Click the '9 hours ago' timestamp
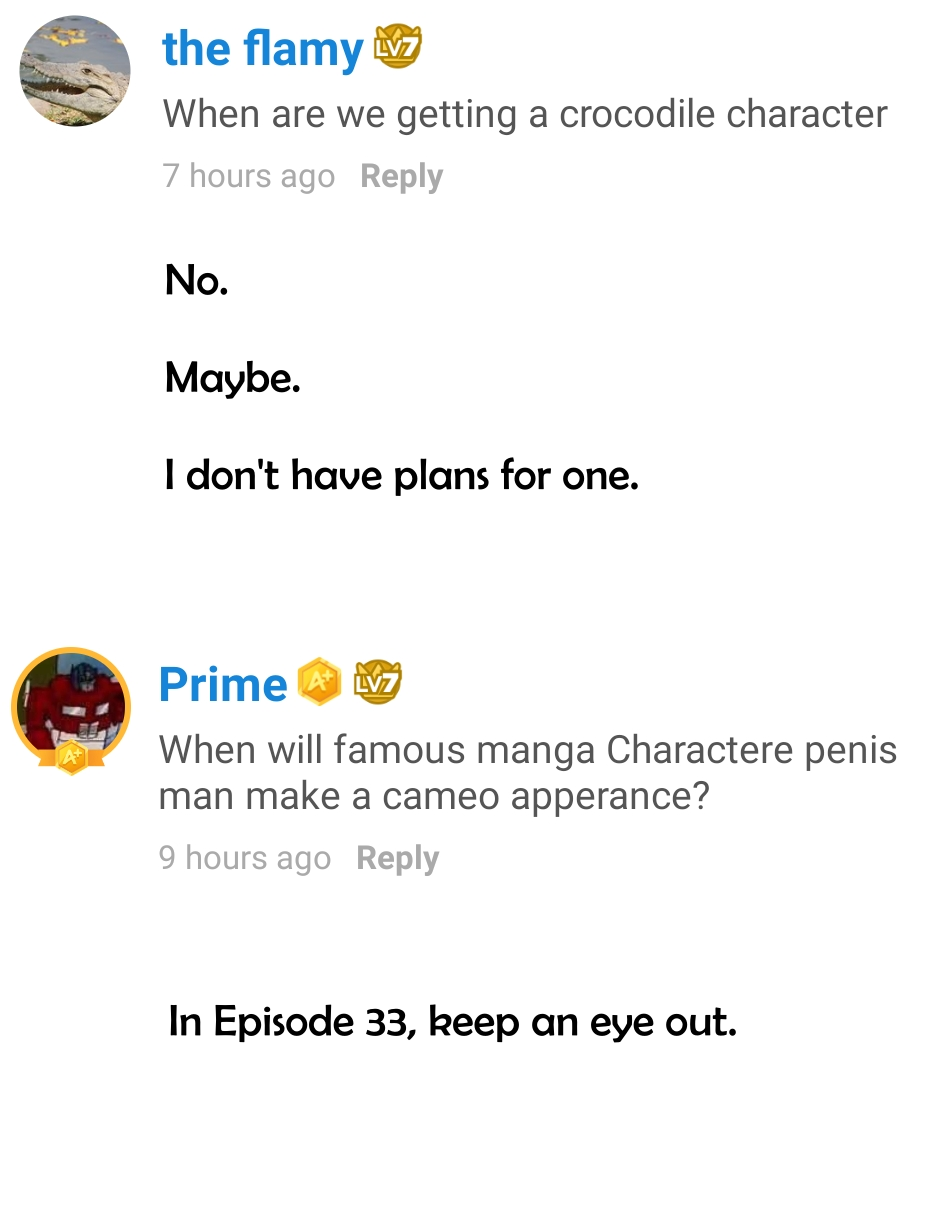This screenshot has width=940, height=1214. [244, 858]
